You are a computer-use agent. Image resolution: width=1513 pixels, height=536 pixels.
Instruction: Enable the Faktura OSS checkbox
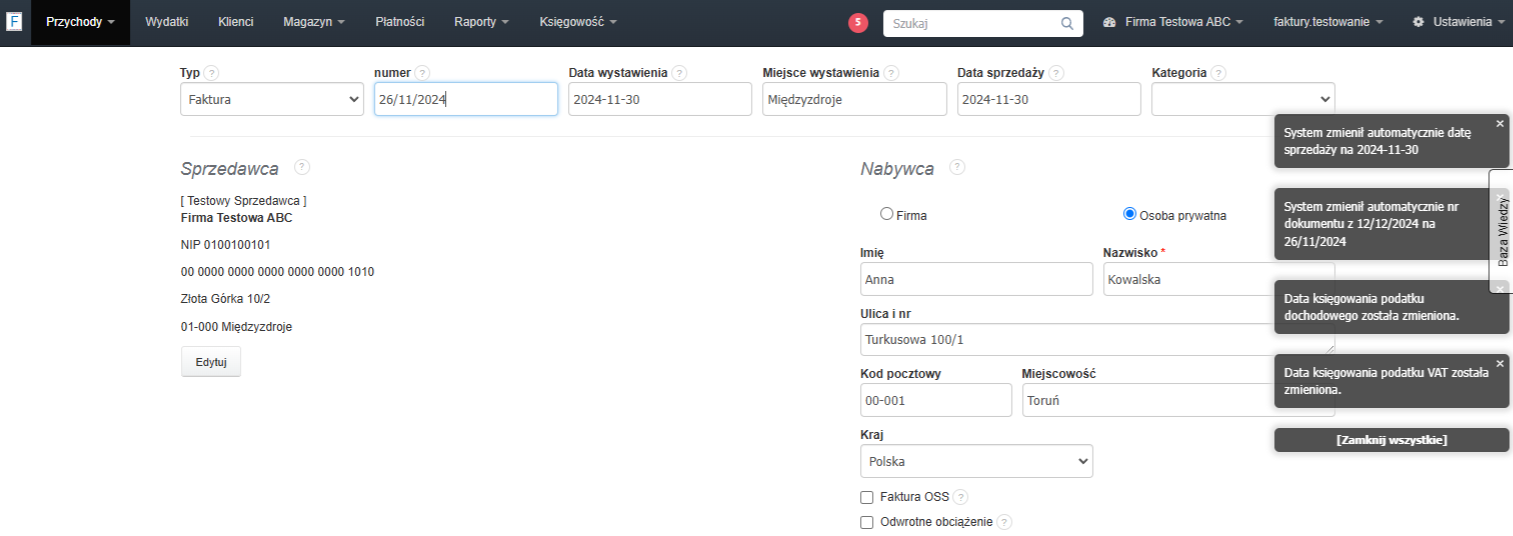(867, 497)
